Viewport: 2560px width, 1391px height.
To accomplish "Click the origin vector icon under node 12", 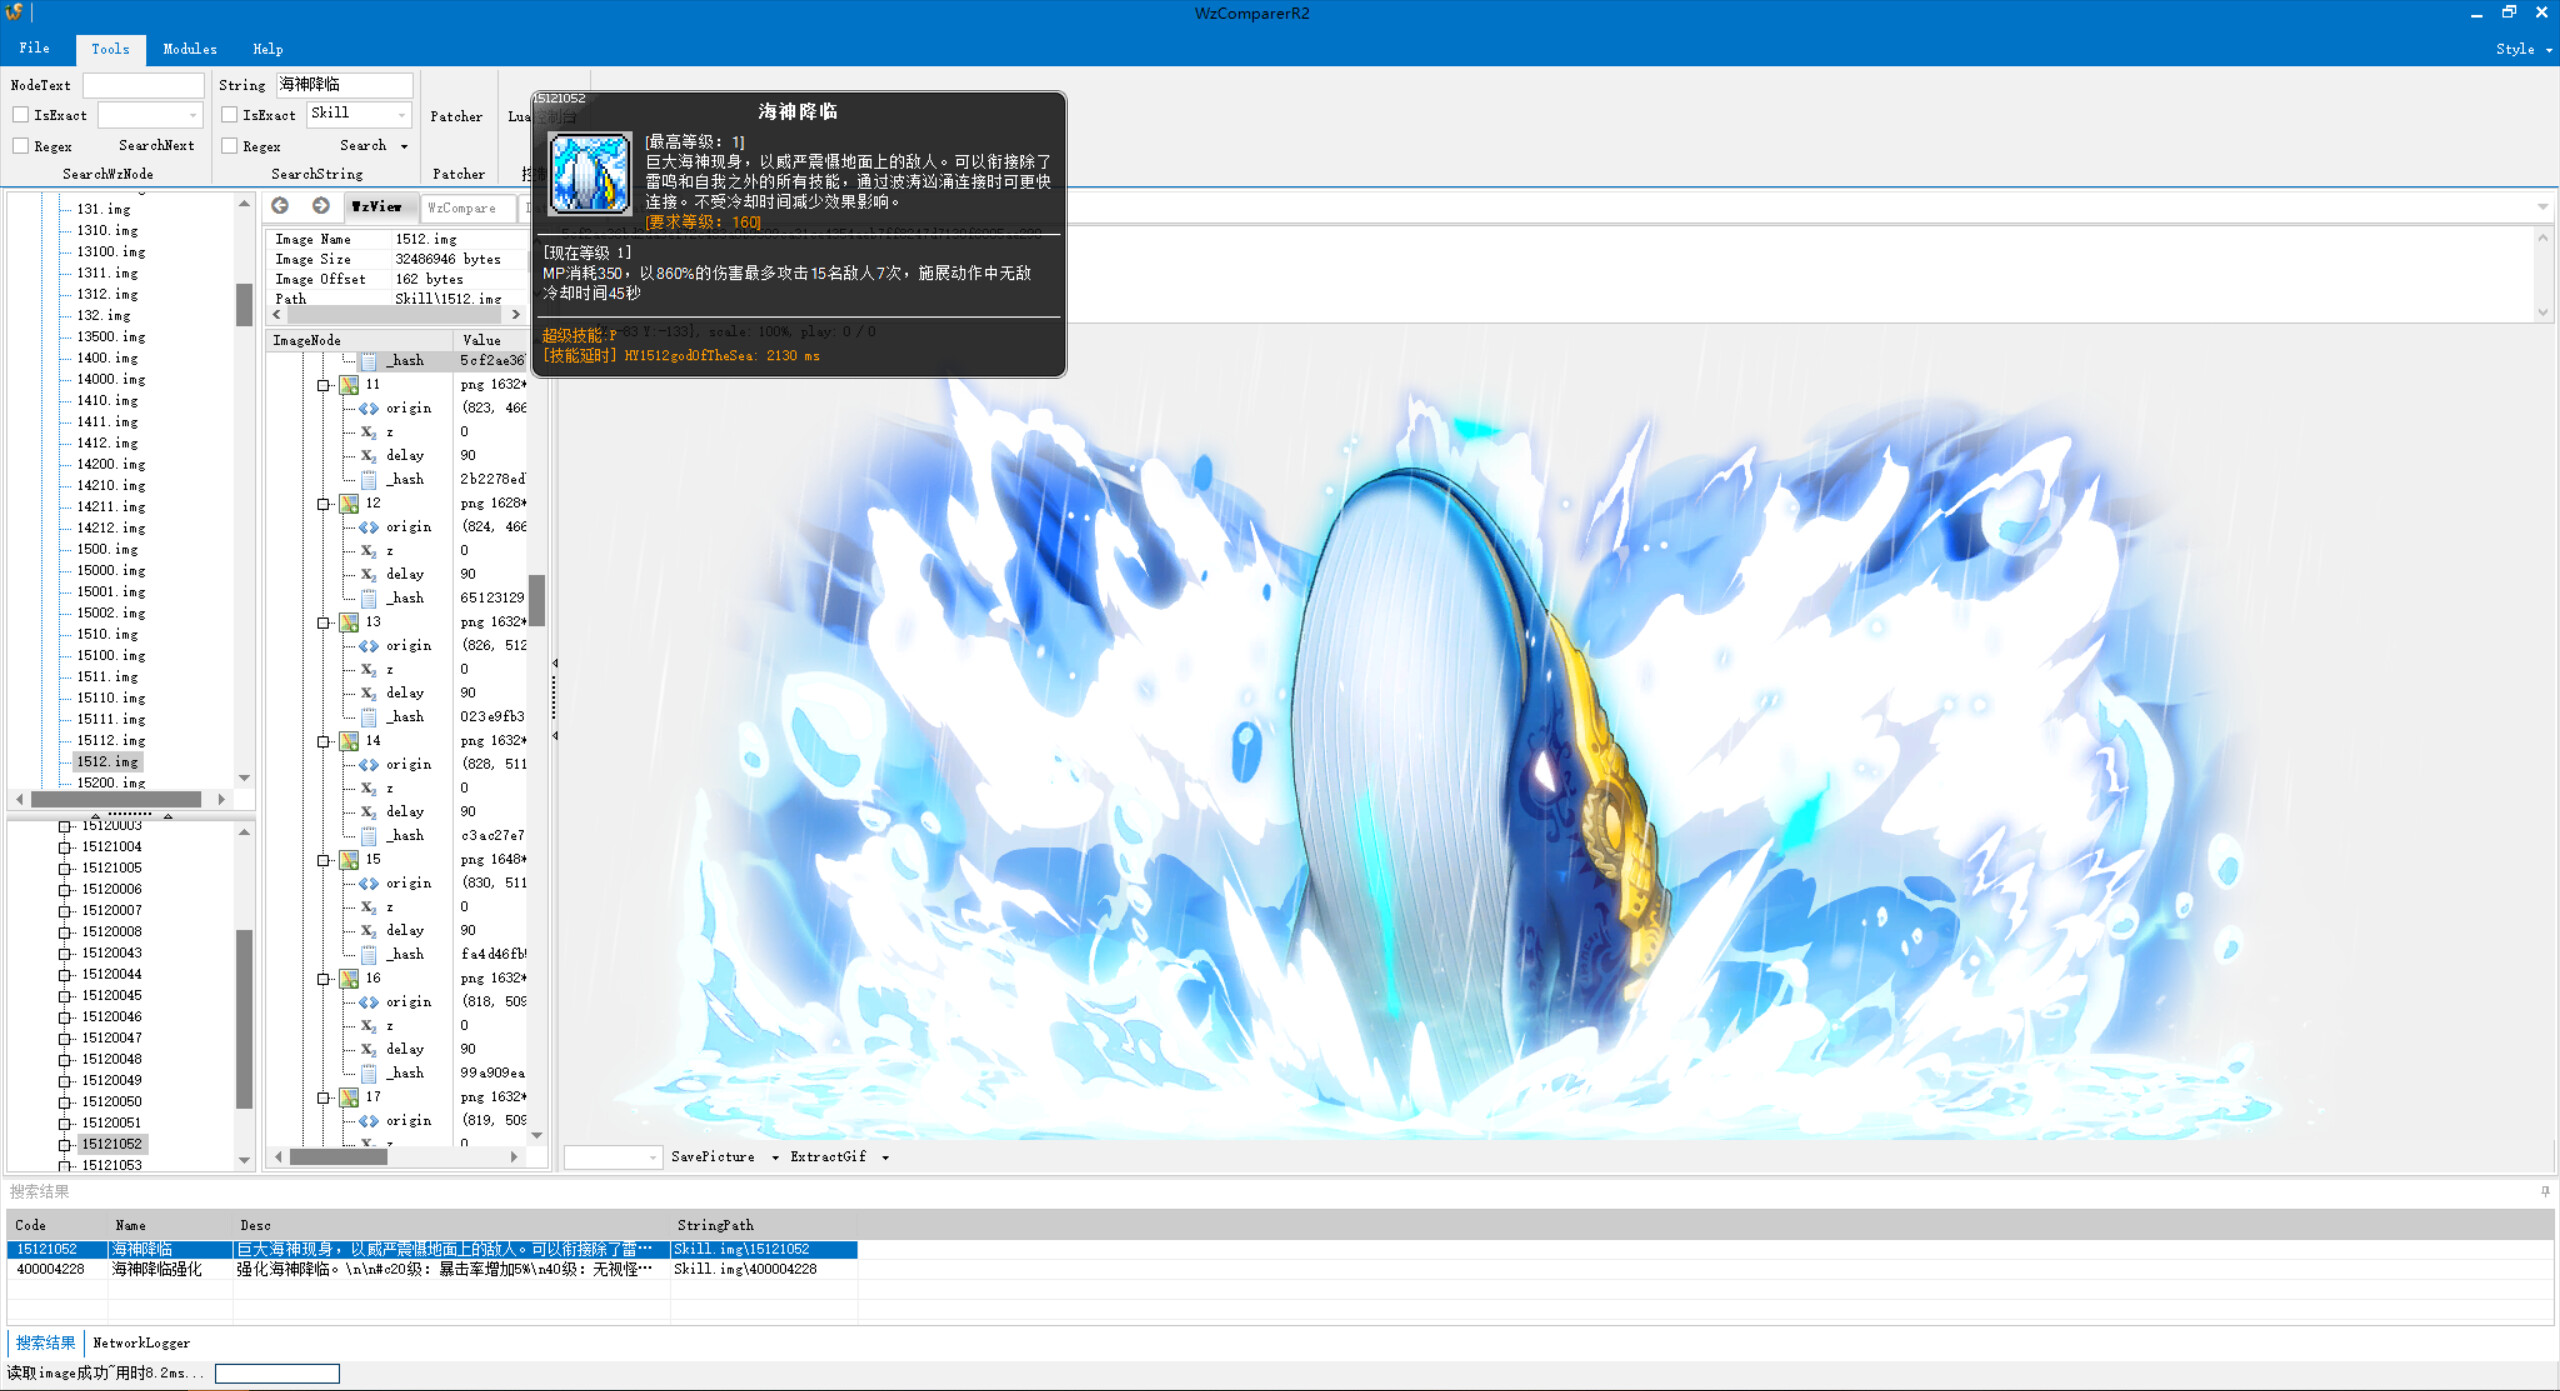I will [x=369, y=527].
